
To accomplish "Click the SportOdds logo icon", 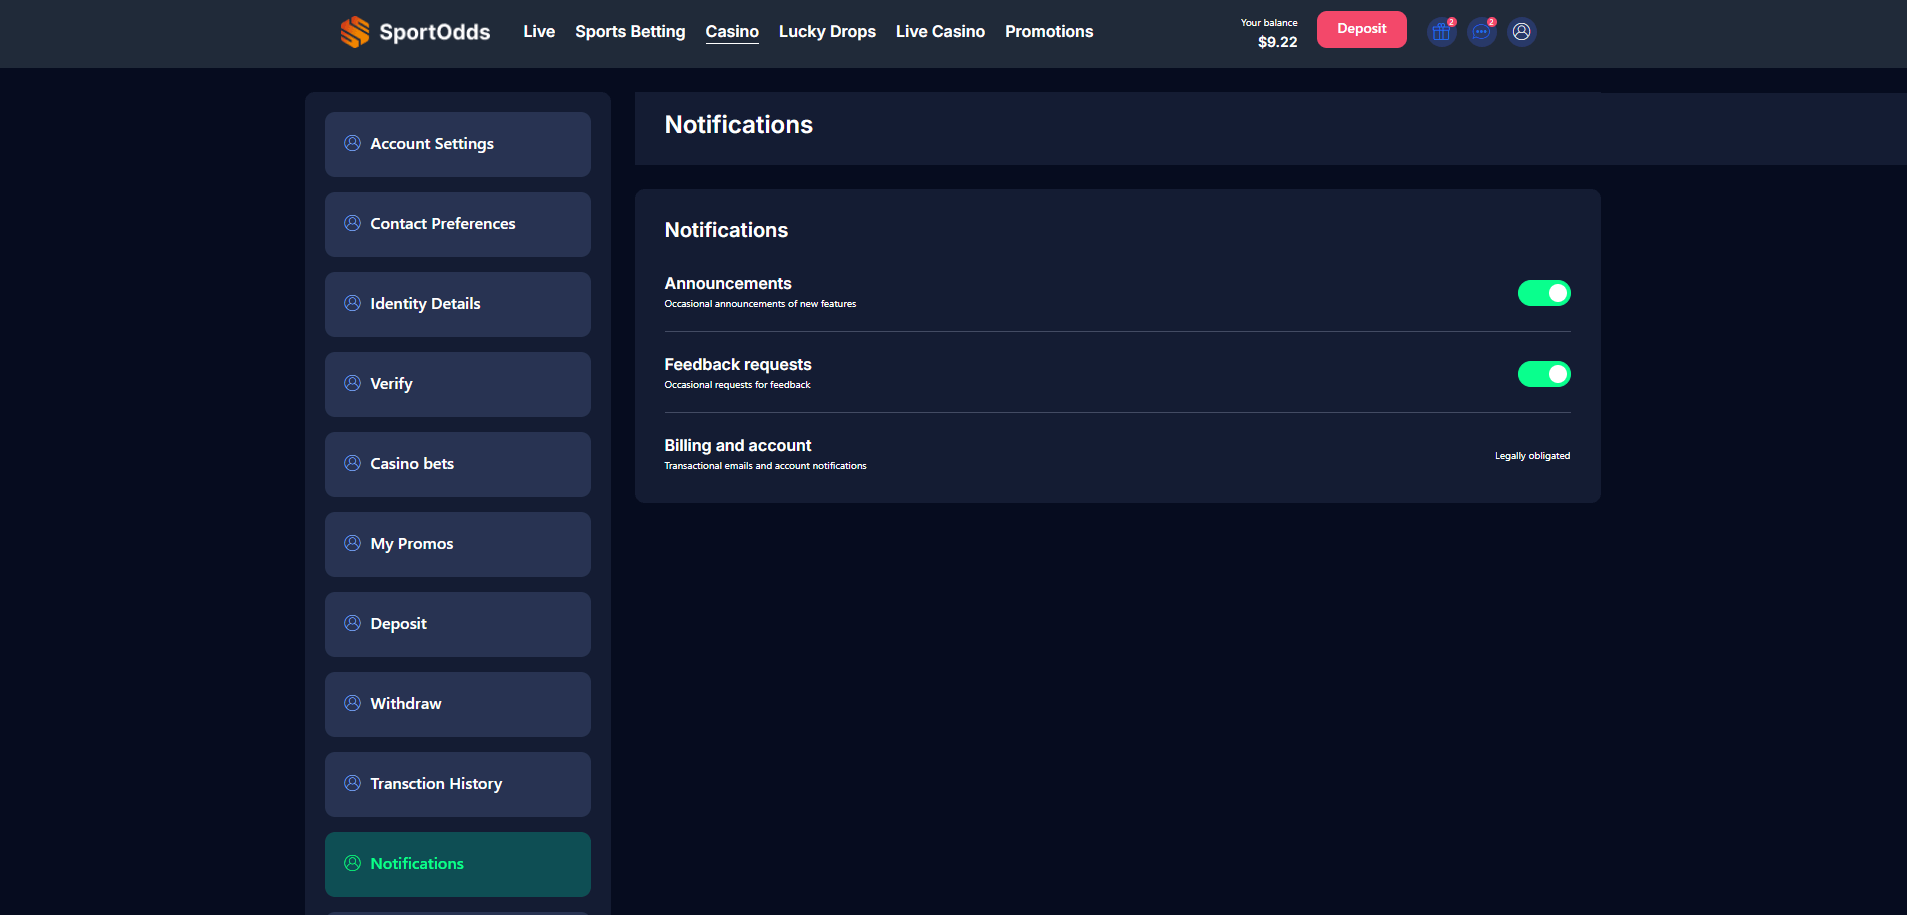I will pyautogui.click(x=355, y=32).
